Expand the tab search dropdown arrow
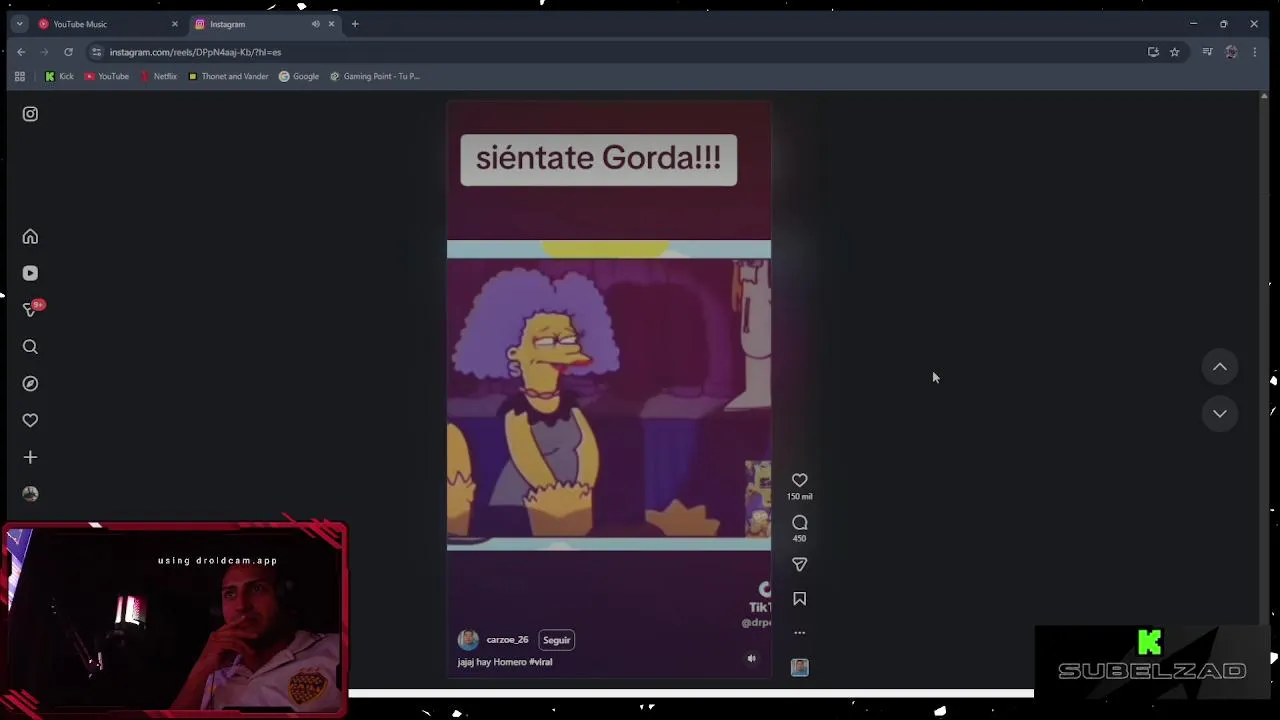Image resolution: width=1280 pixels, height=720 pixels. 19,24
